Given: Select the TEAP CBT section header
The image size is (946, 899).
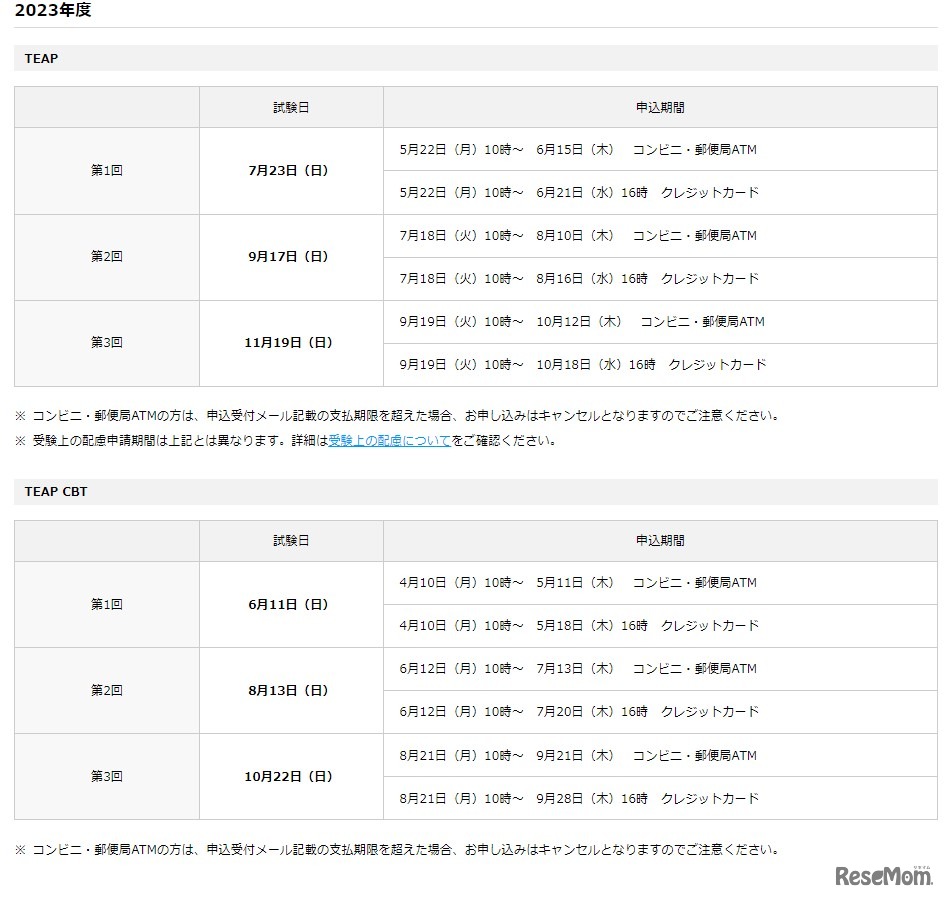Looking at the screenshot, I should (476, 492).
